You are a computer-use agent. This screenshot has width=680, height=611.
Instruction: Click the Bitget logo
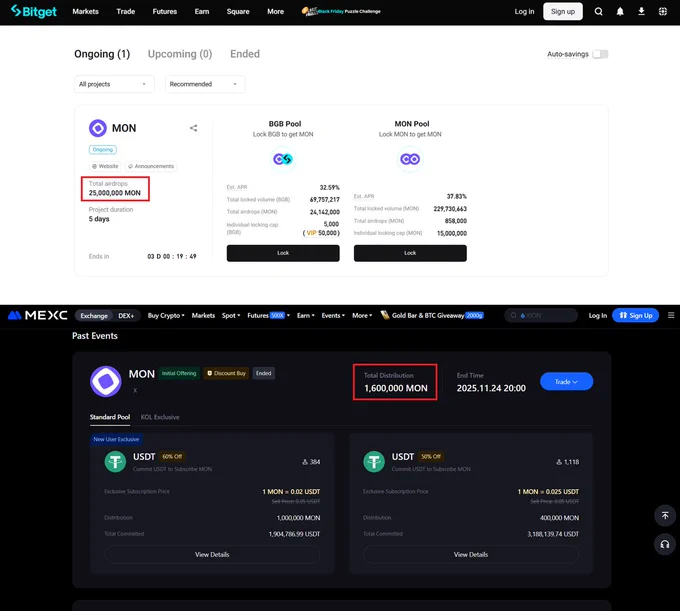coord(33,11)
